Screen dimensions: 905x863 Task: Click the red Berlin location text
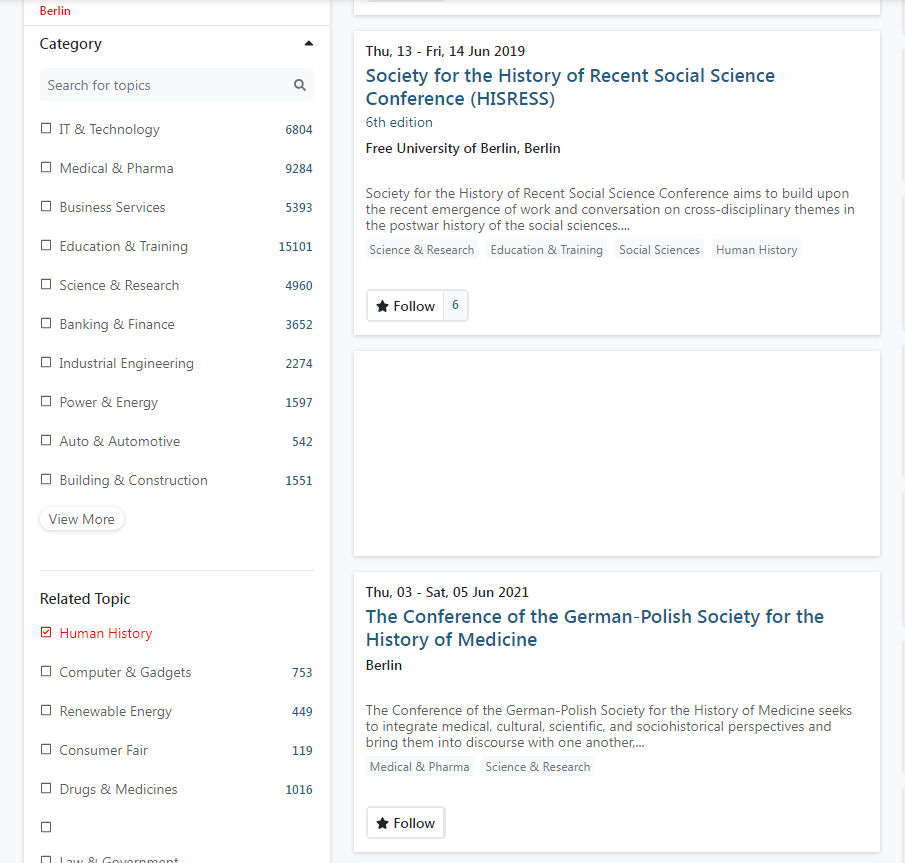(x=55, y=11)
